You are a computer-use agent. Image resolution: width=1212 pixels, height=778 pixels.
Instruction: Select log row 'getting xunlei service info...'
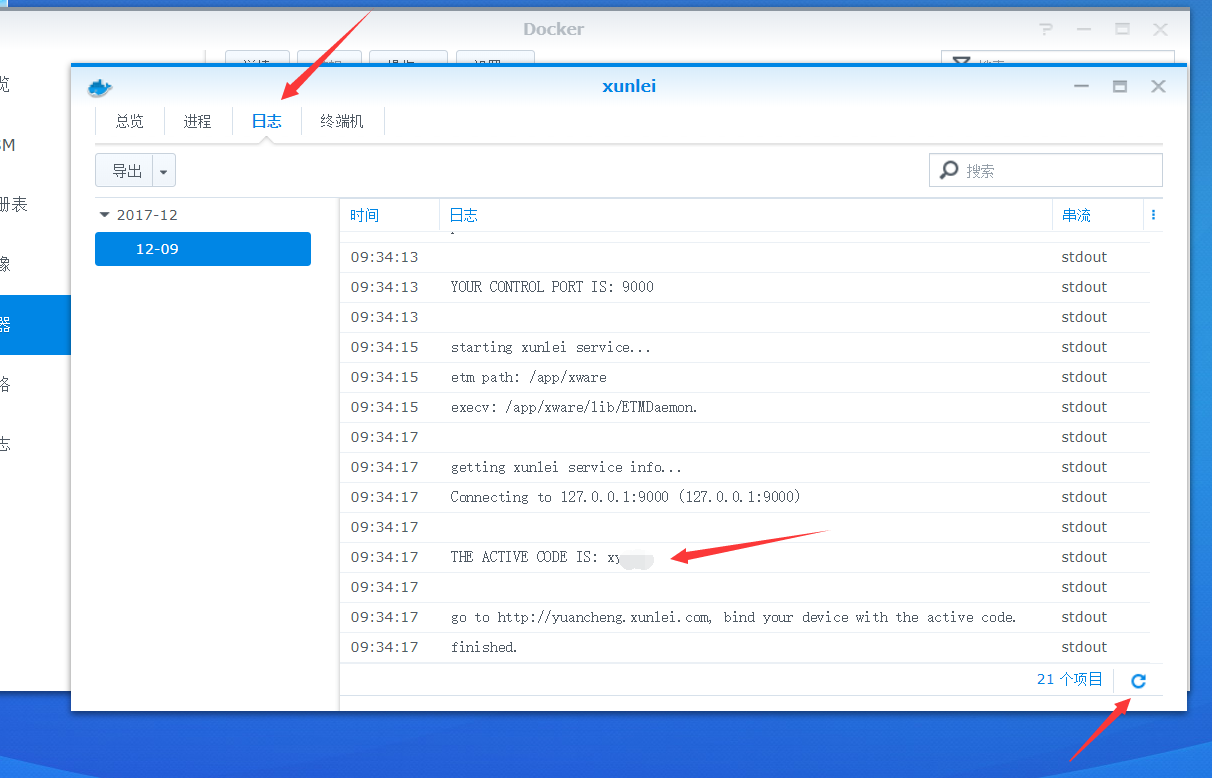coord(745,467)
